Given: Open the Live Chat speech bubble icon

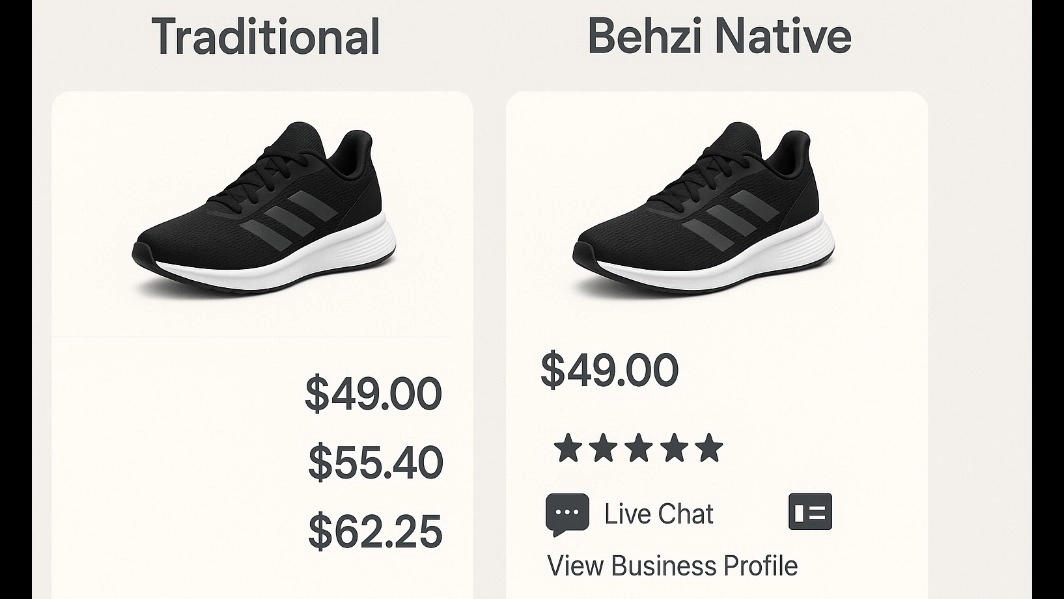Looking at the screenshot, I should [x=567, y=514].
